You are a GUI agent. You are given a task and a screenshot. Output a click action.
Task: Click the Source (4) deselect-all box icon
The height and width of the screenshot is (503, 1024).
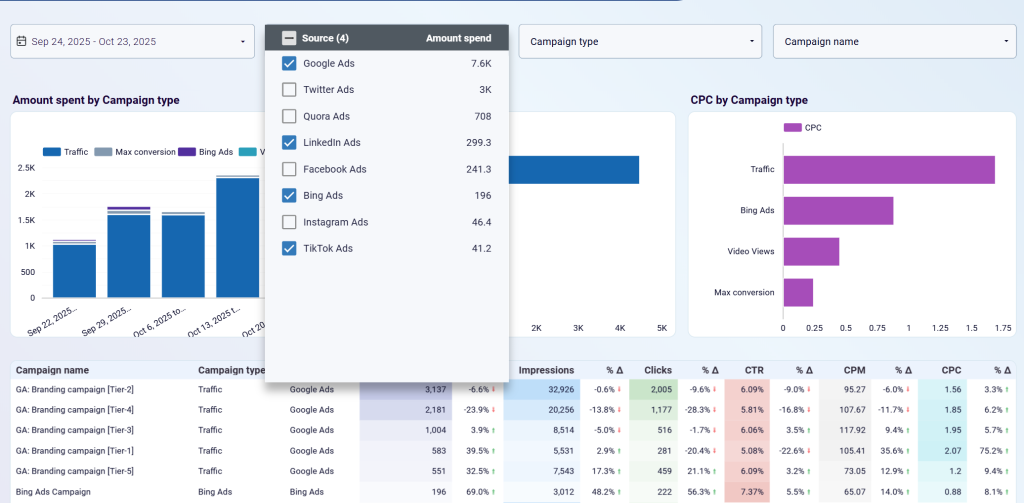pyautogui.click(x=289, y=38)
